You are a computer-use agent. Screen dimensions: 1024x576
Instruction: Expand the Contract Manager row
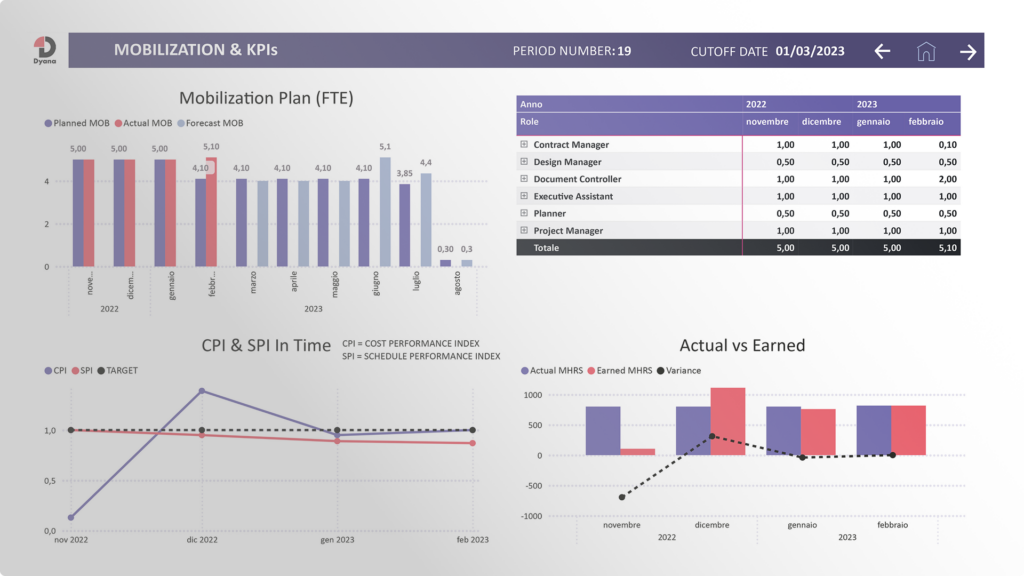tap(524, 144)
